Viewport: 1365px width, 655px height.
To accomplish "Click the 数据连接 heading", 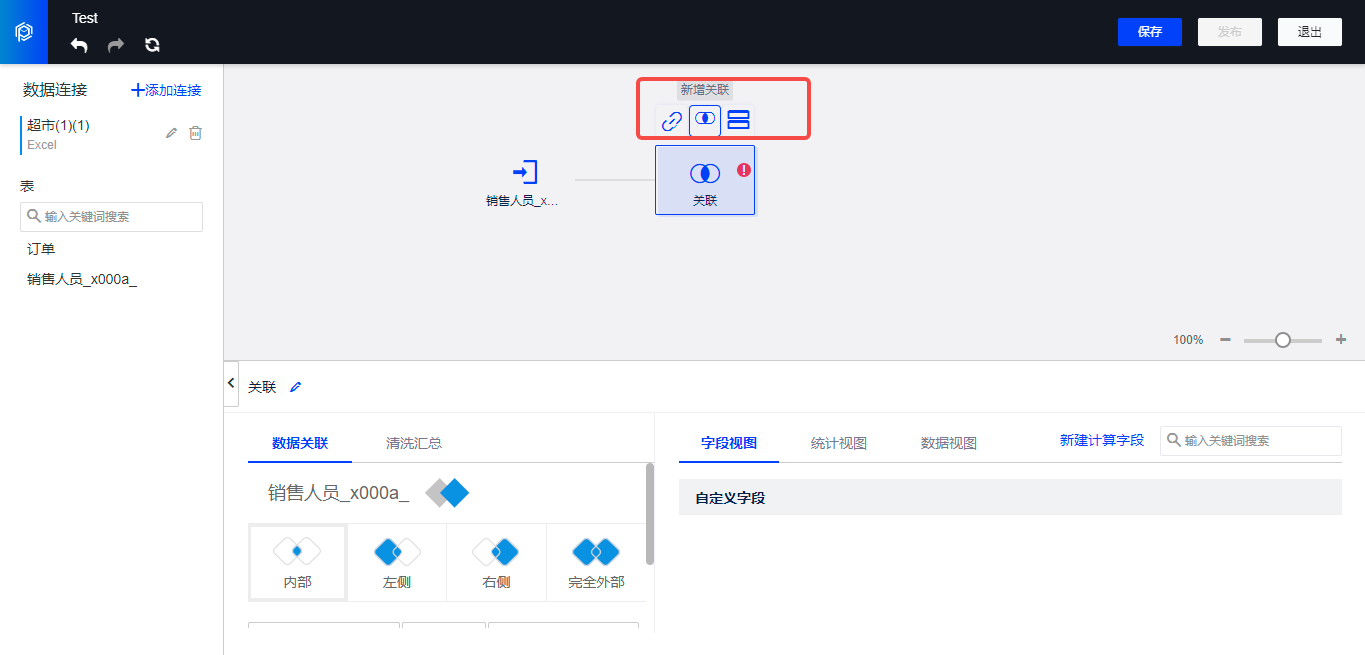I will (55, 90).
